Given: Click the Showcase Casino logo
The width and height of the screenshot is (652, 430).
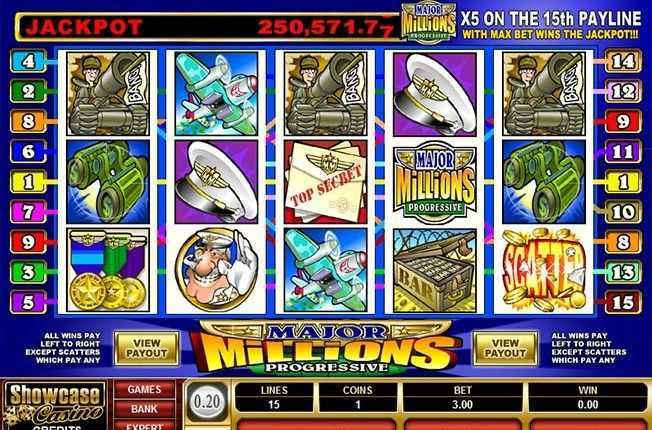Looking at the screenshot, I should point(54,405).
